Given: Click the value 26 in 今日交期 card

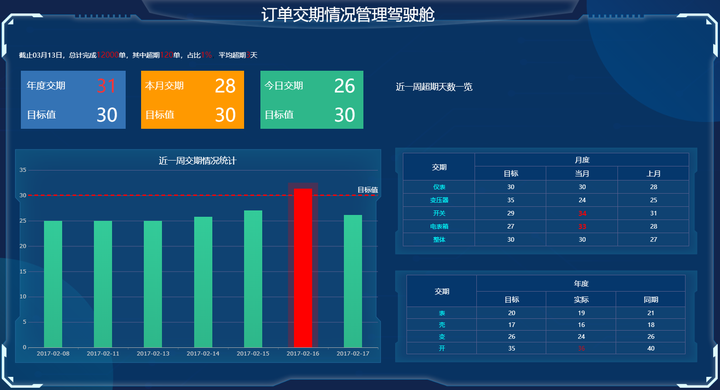Looking at the screenshot, I should [344, 86].
